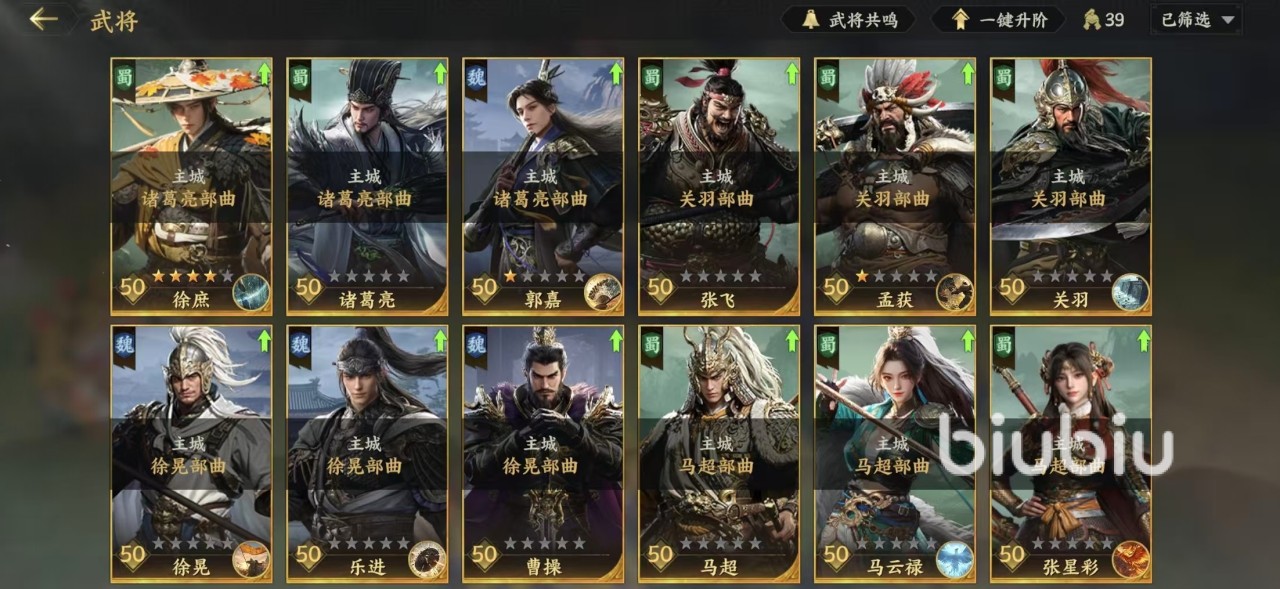Click 一键升阶 one-tap promote button
This screenshot has width=1280, height=589.
click(x=1001, y=19)
